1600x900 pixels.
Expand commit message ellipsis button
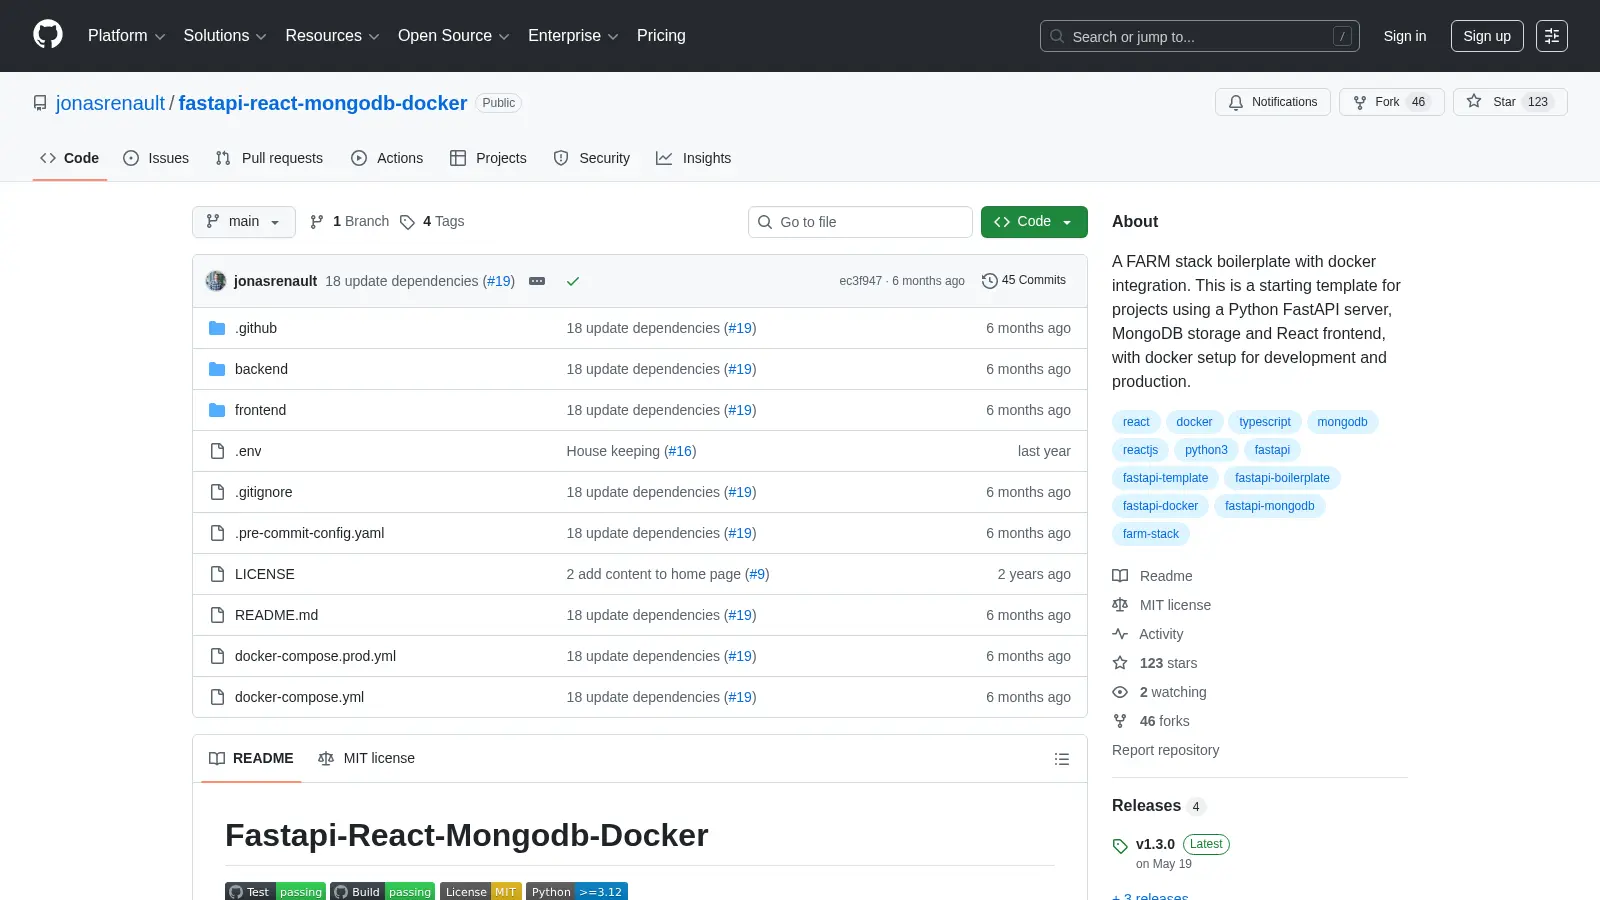pyautogui.click(x=537, y=281)
